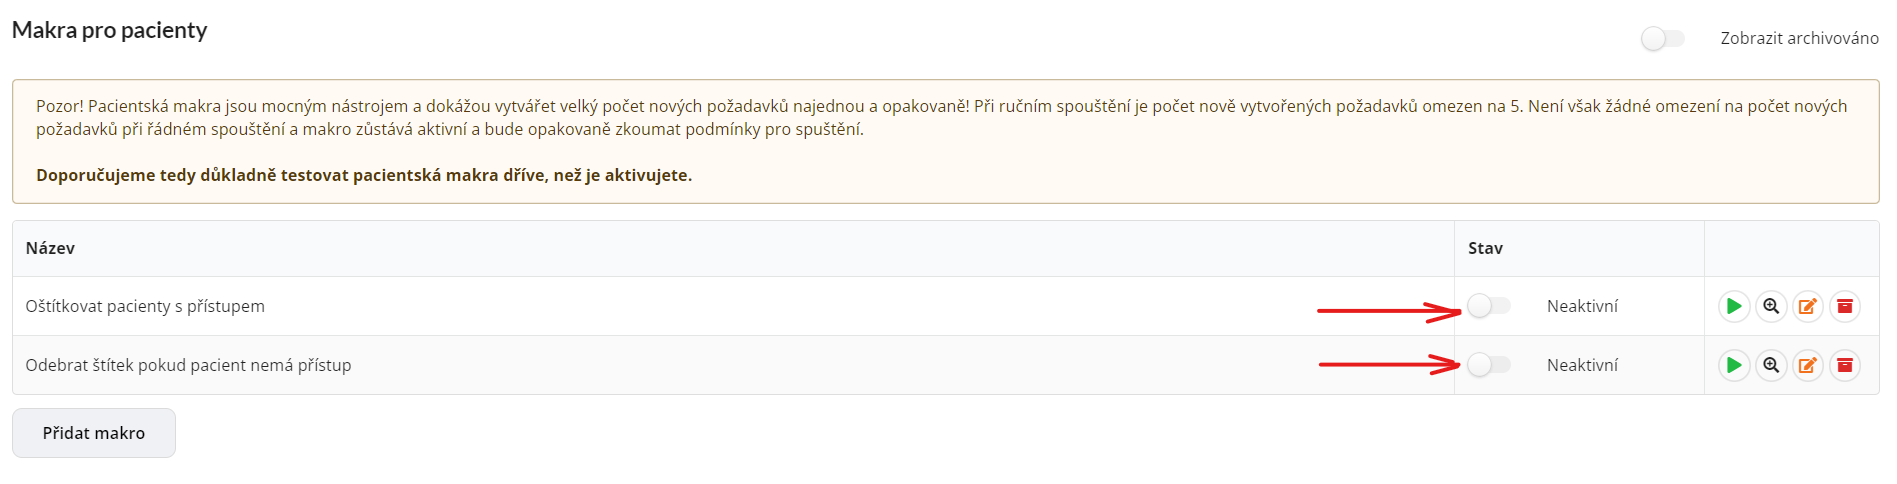Click 'Neaktivní' label in the second macro row

[x=1582, y=365]
